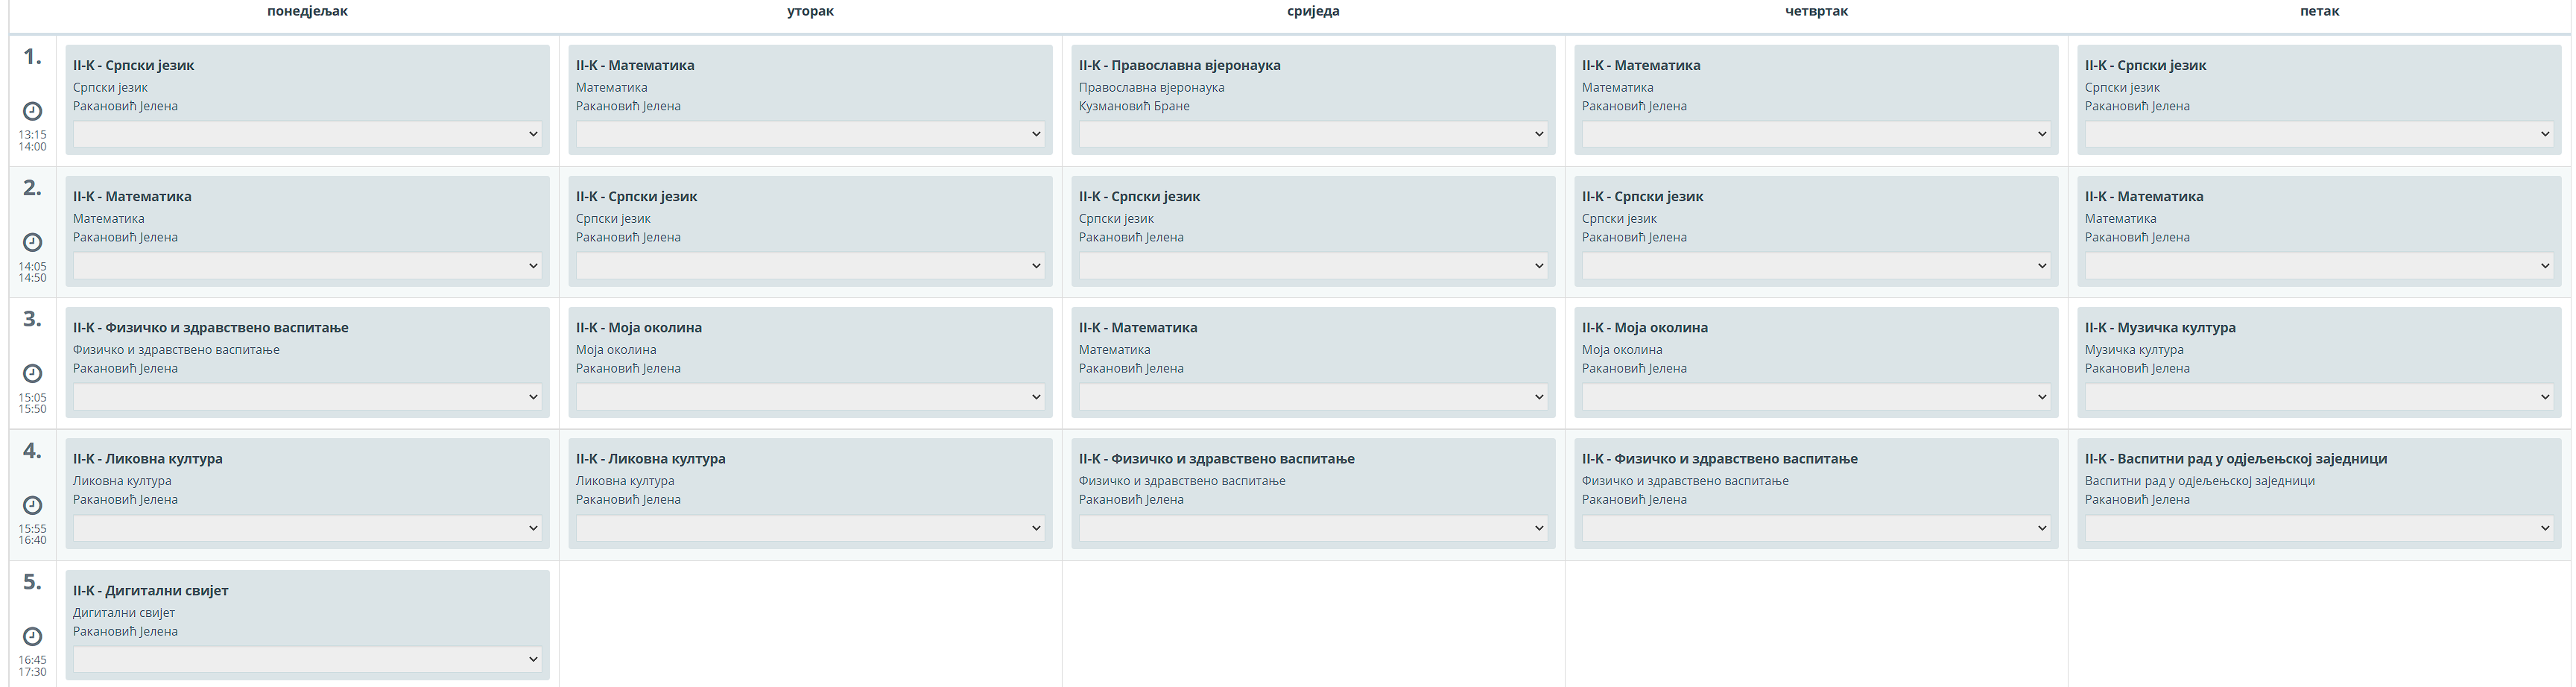This screenshot has height=687, width=2576.
Task: Click II-К - Православна вјеронаука lesson title
Action: click(x=1179, y=65)
